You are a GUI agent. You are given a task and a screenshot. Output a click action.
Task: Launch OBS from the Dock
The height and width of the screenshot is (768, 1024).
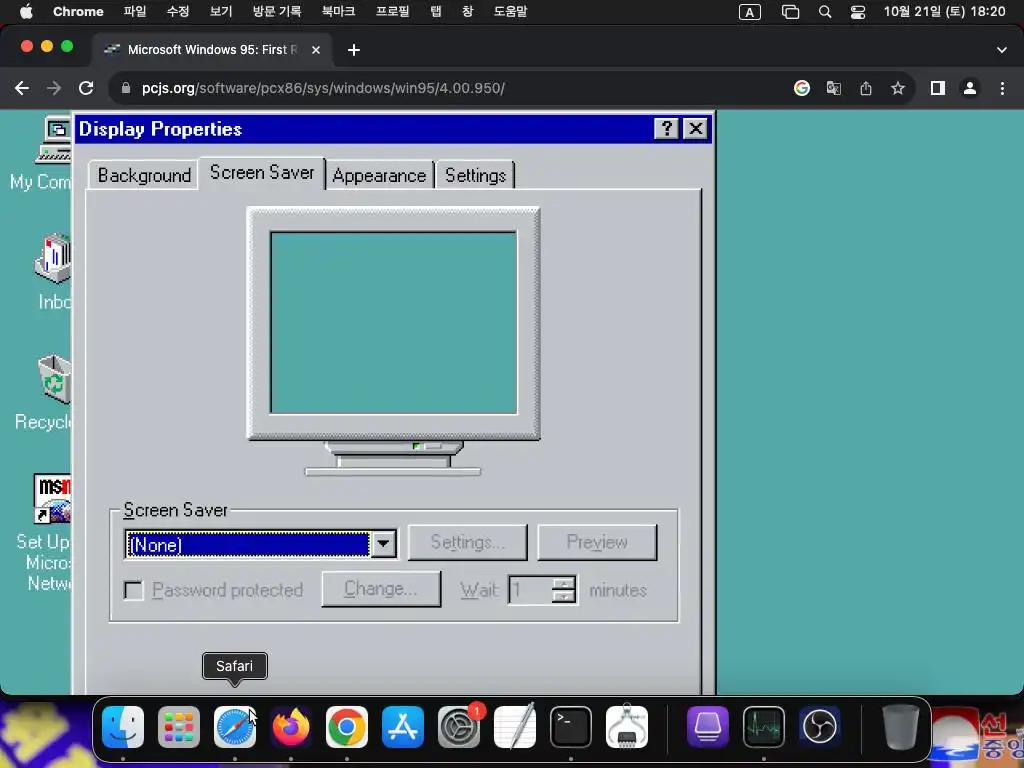(x=820, y=727)
